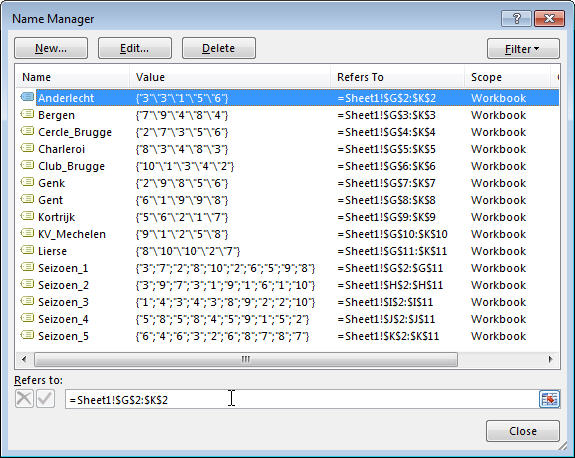575x458 pixels.
Task: Click the name icon beside Seizoen_4
Action: tap(28, 318)
